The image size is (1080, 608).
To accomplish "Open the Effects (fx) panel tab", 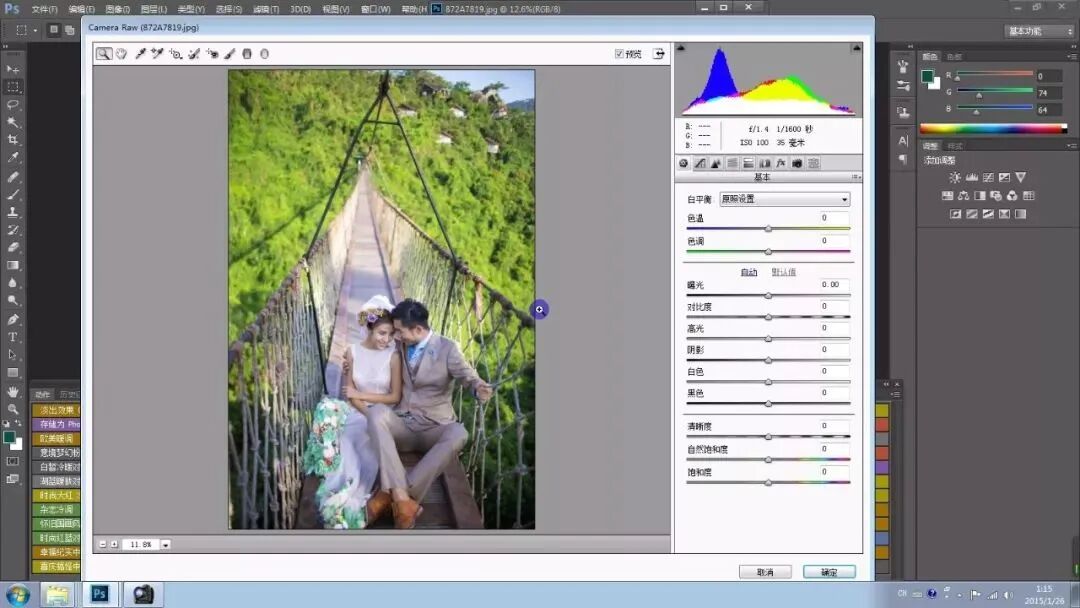I will (781, 163).
